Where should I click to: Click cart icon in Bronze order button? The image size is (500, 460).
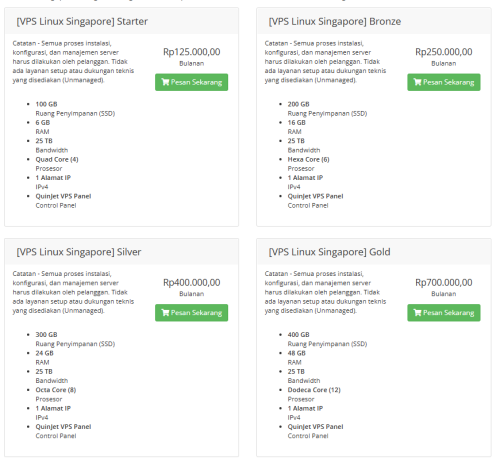(x=417, y=82)
